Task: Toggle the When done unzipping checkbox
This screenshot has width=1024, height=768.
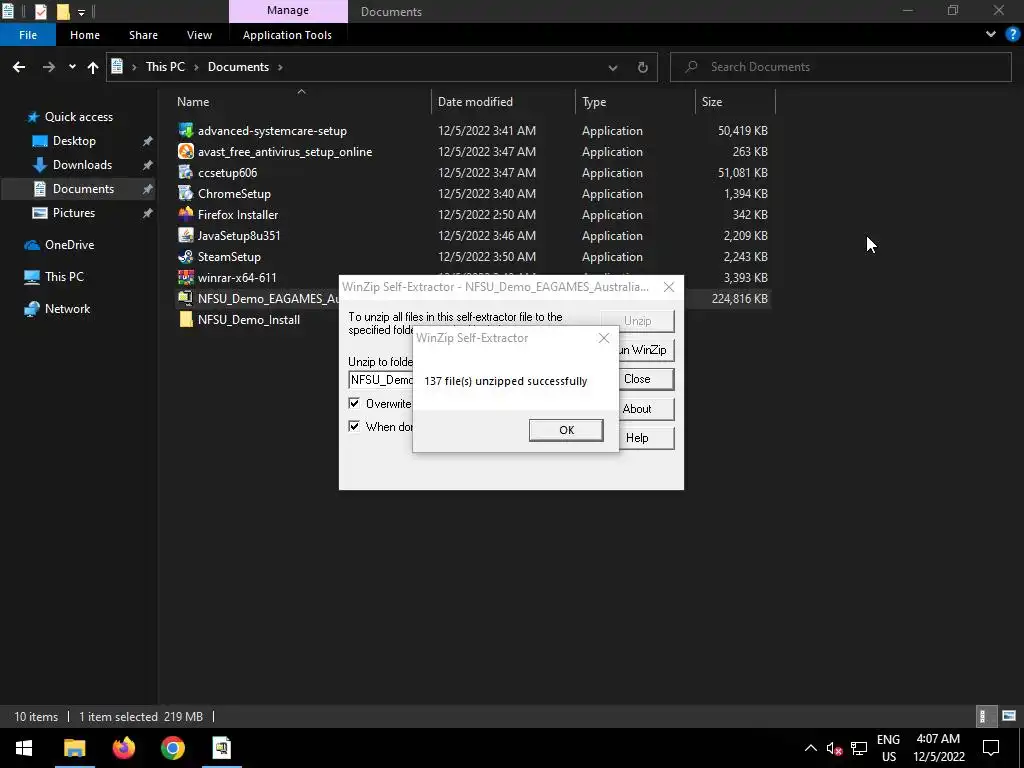Action: click(x=354, y=426)
